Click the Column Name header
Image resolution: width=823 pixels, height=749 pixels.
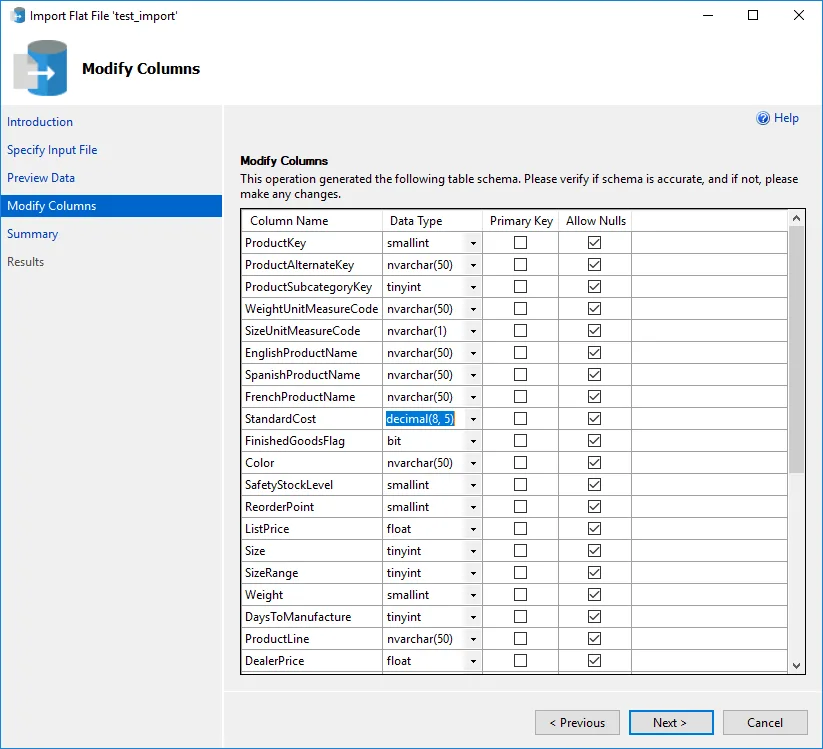point(312,221)
